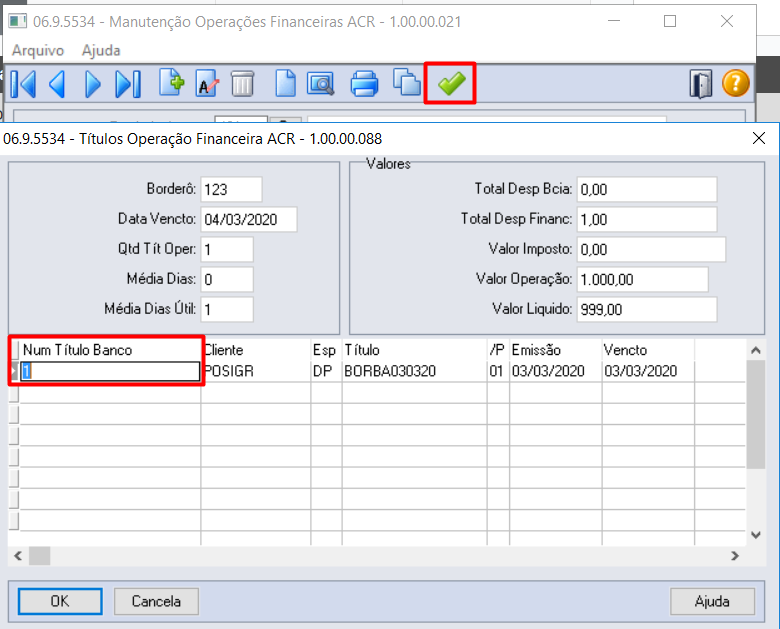Click the Data Vencto field
Screen dimensions: 780x629
click(249, 219)
